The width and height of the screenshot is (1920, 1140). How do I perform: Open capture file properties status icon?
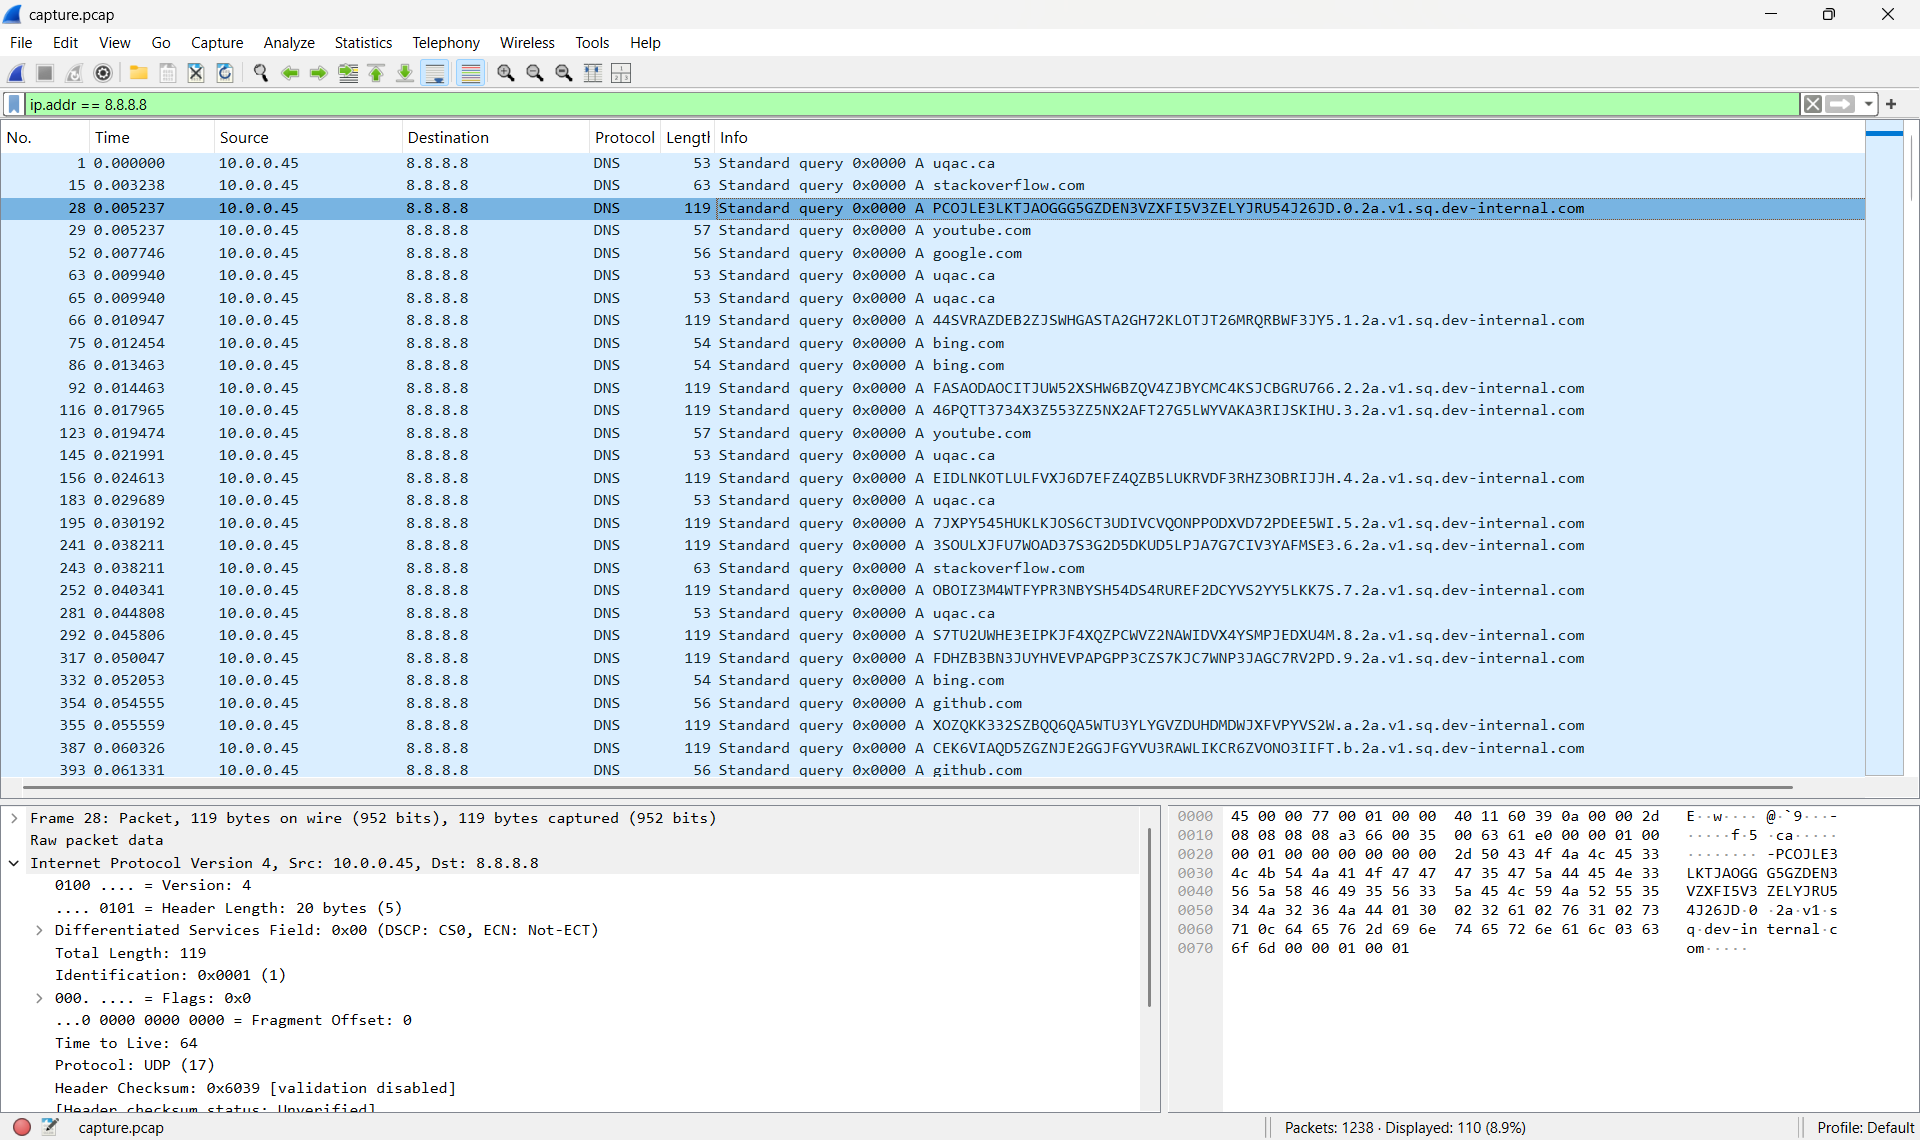coord(51,1127)
